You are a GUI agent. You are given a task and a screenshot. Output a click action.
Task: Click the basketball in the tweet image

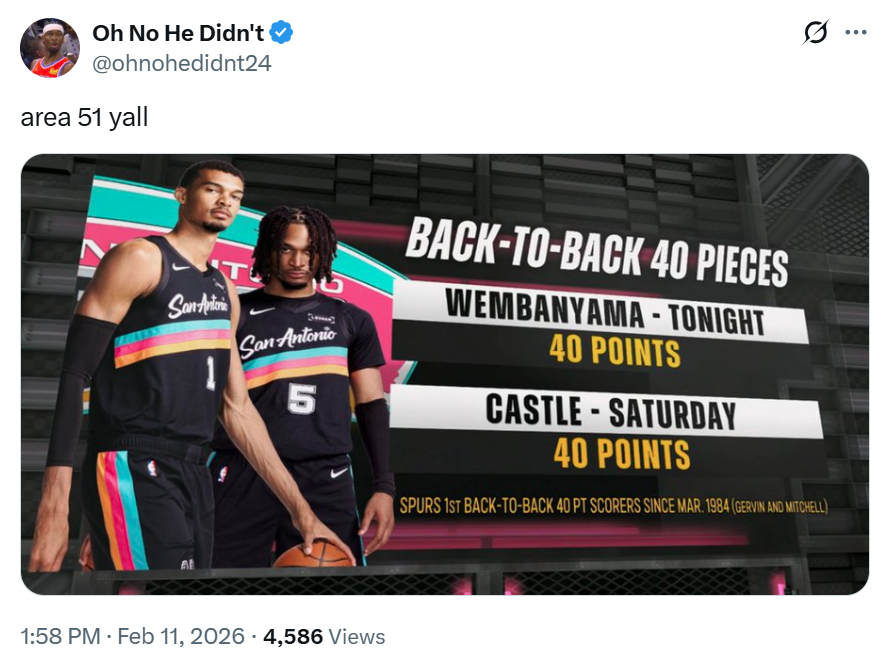tap(313, 553)
